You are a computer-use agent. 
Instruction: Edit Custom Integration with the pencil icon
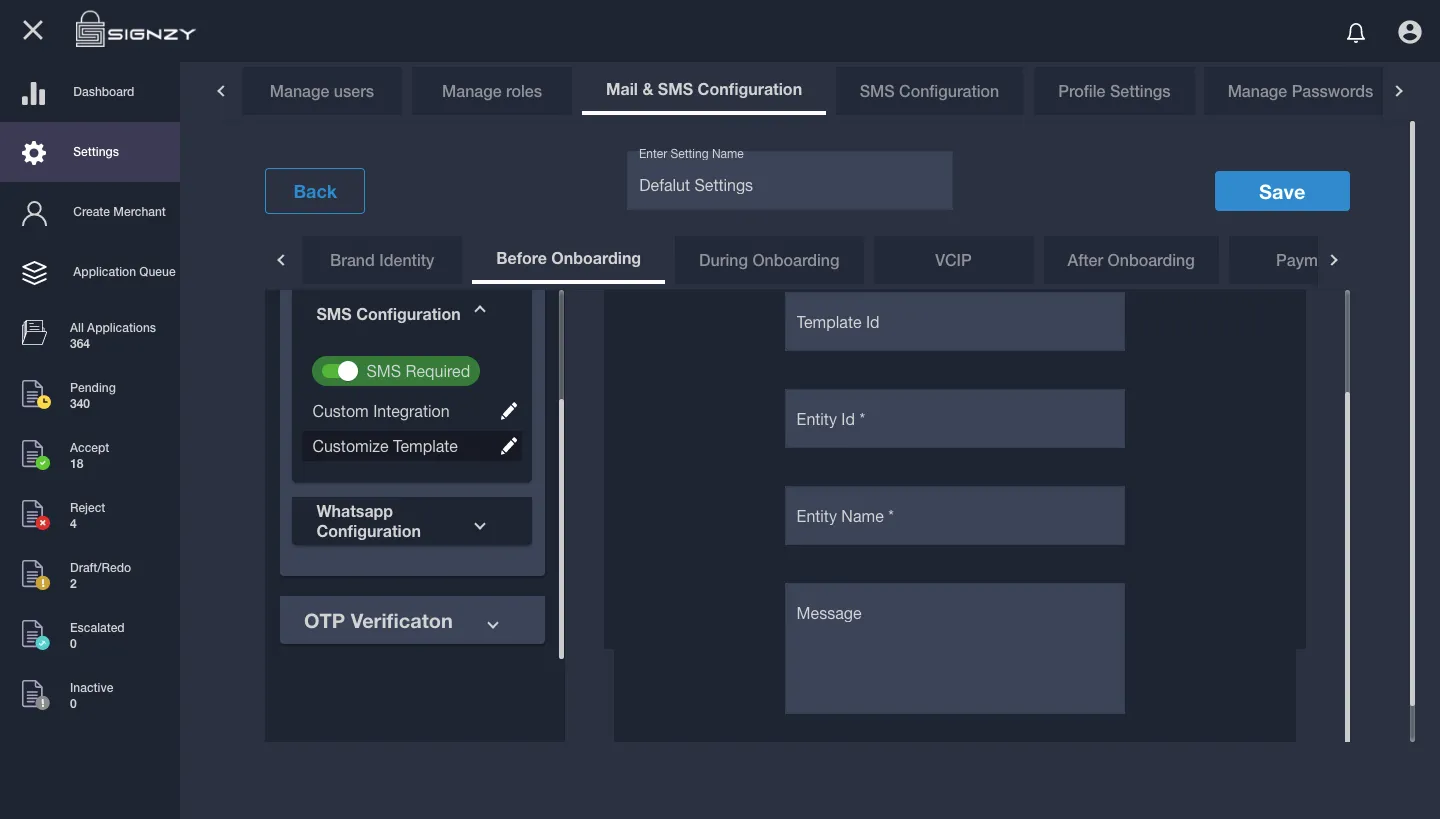pyautogui.click(x=509, y=411)
